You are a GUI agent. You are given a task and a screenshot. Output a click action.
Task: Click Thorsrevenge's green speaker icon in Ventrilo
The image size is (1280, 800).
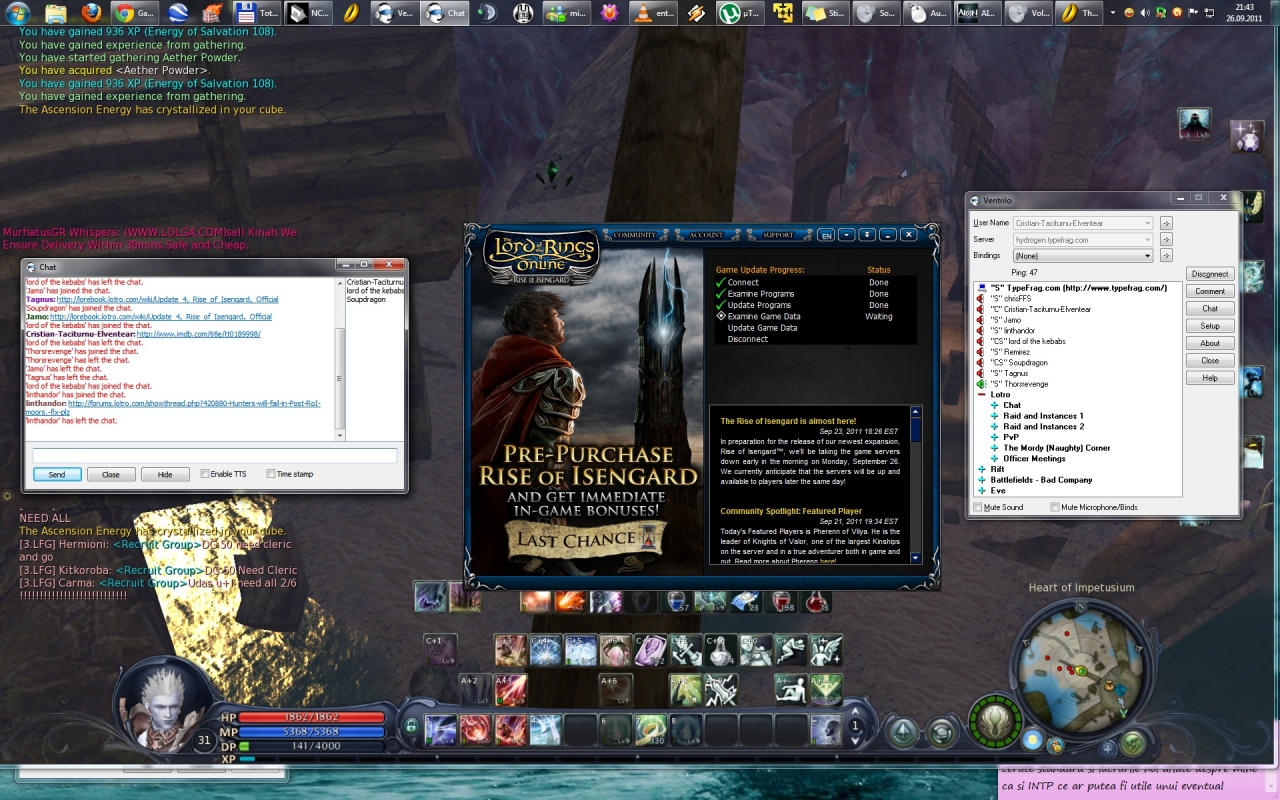coord(981,384)
